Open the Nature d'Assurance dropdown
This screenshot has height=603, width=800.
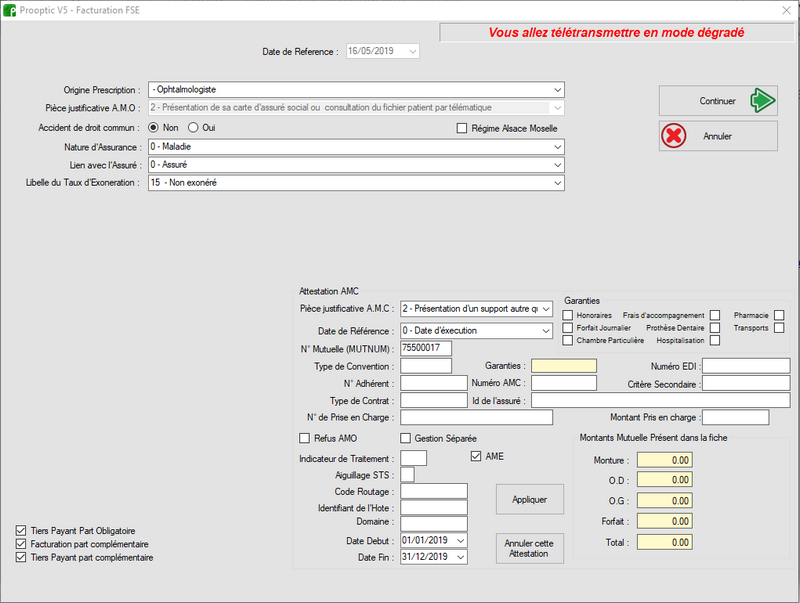557,147
